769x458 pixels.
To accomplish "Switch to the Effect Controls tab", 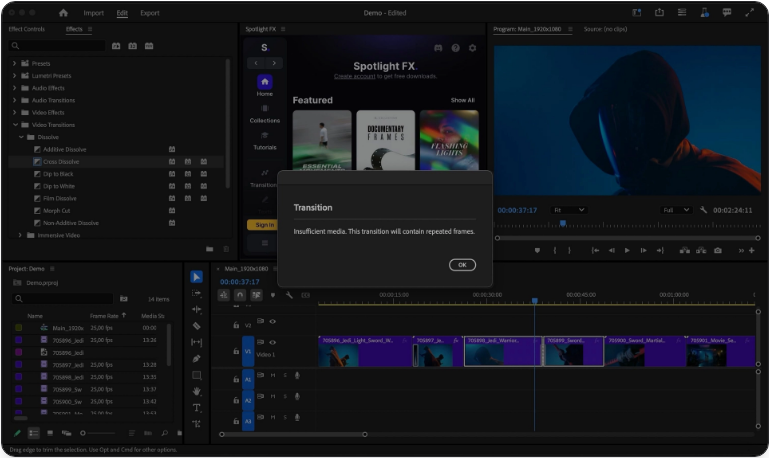I will point(26,29).
